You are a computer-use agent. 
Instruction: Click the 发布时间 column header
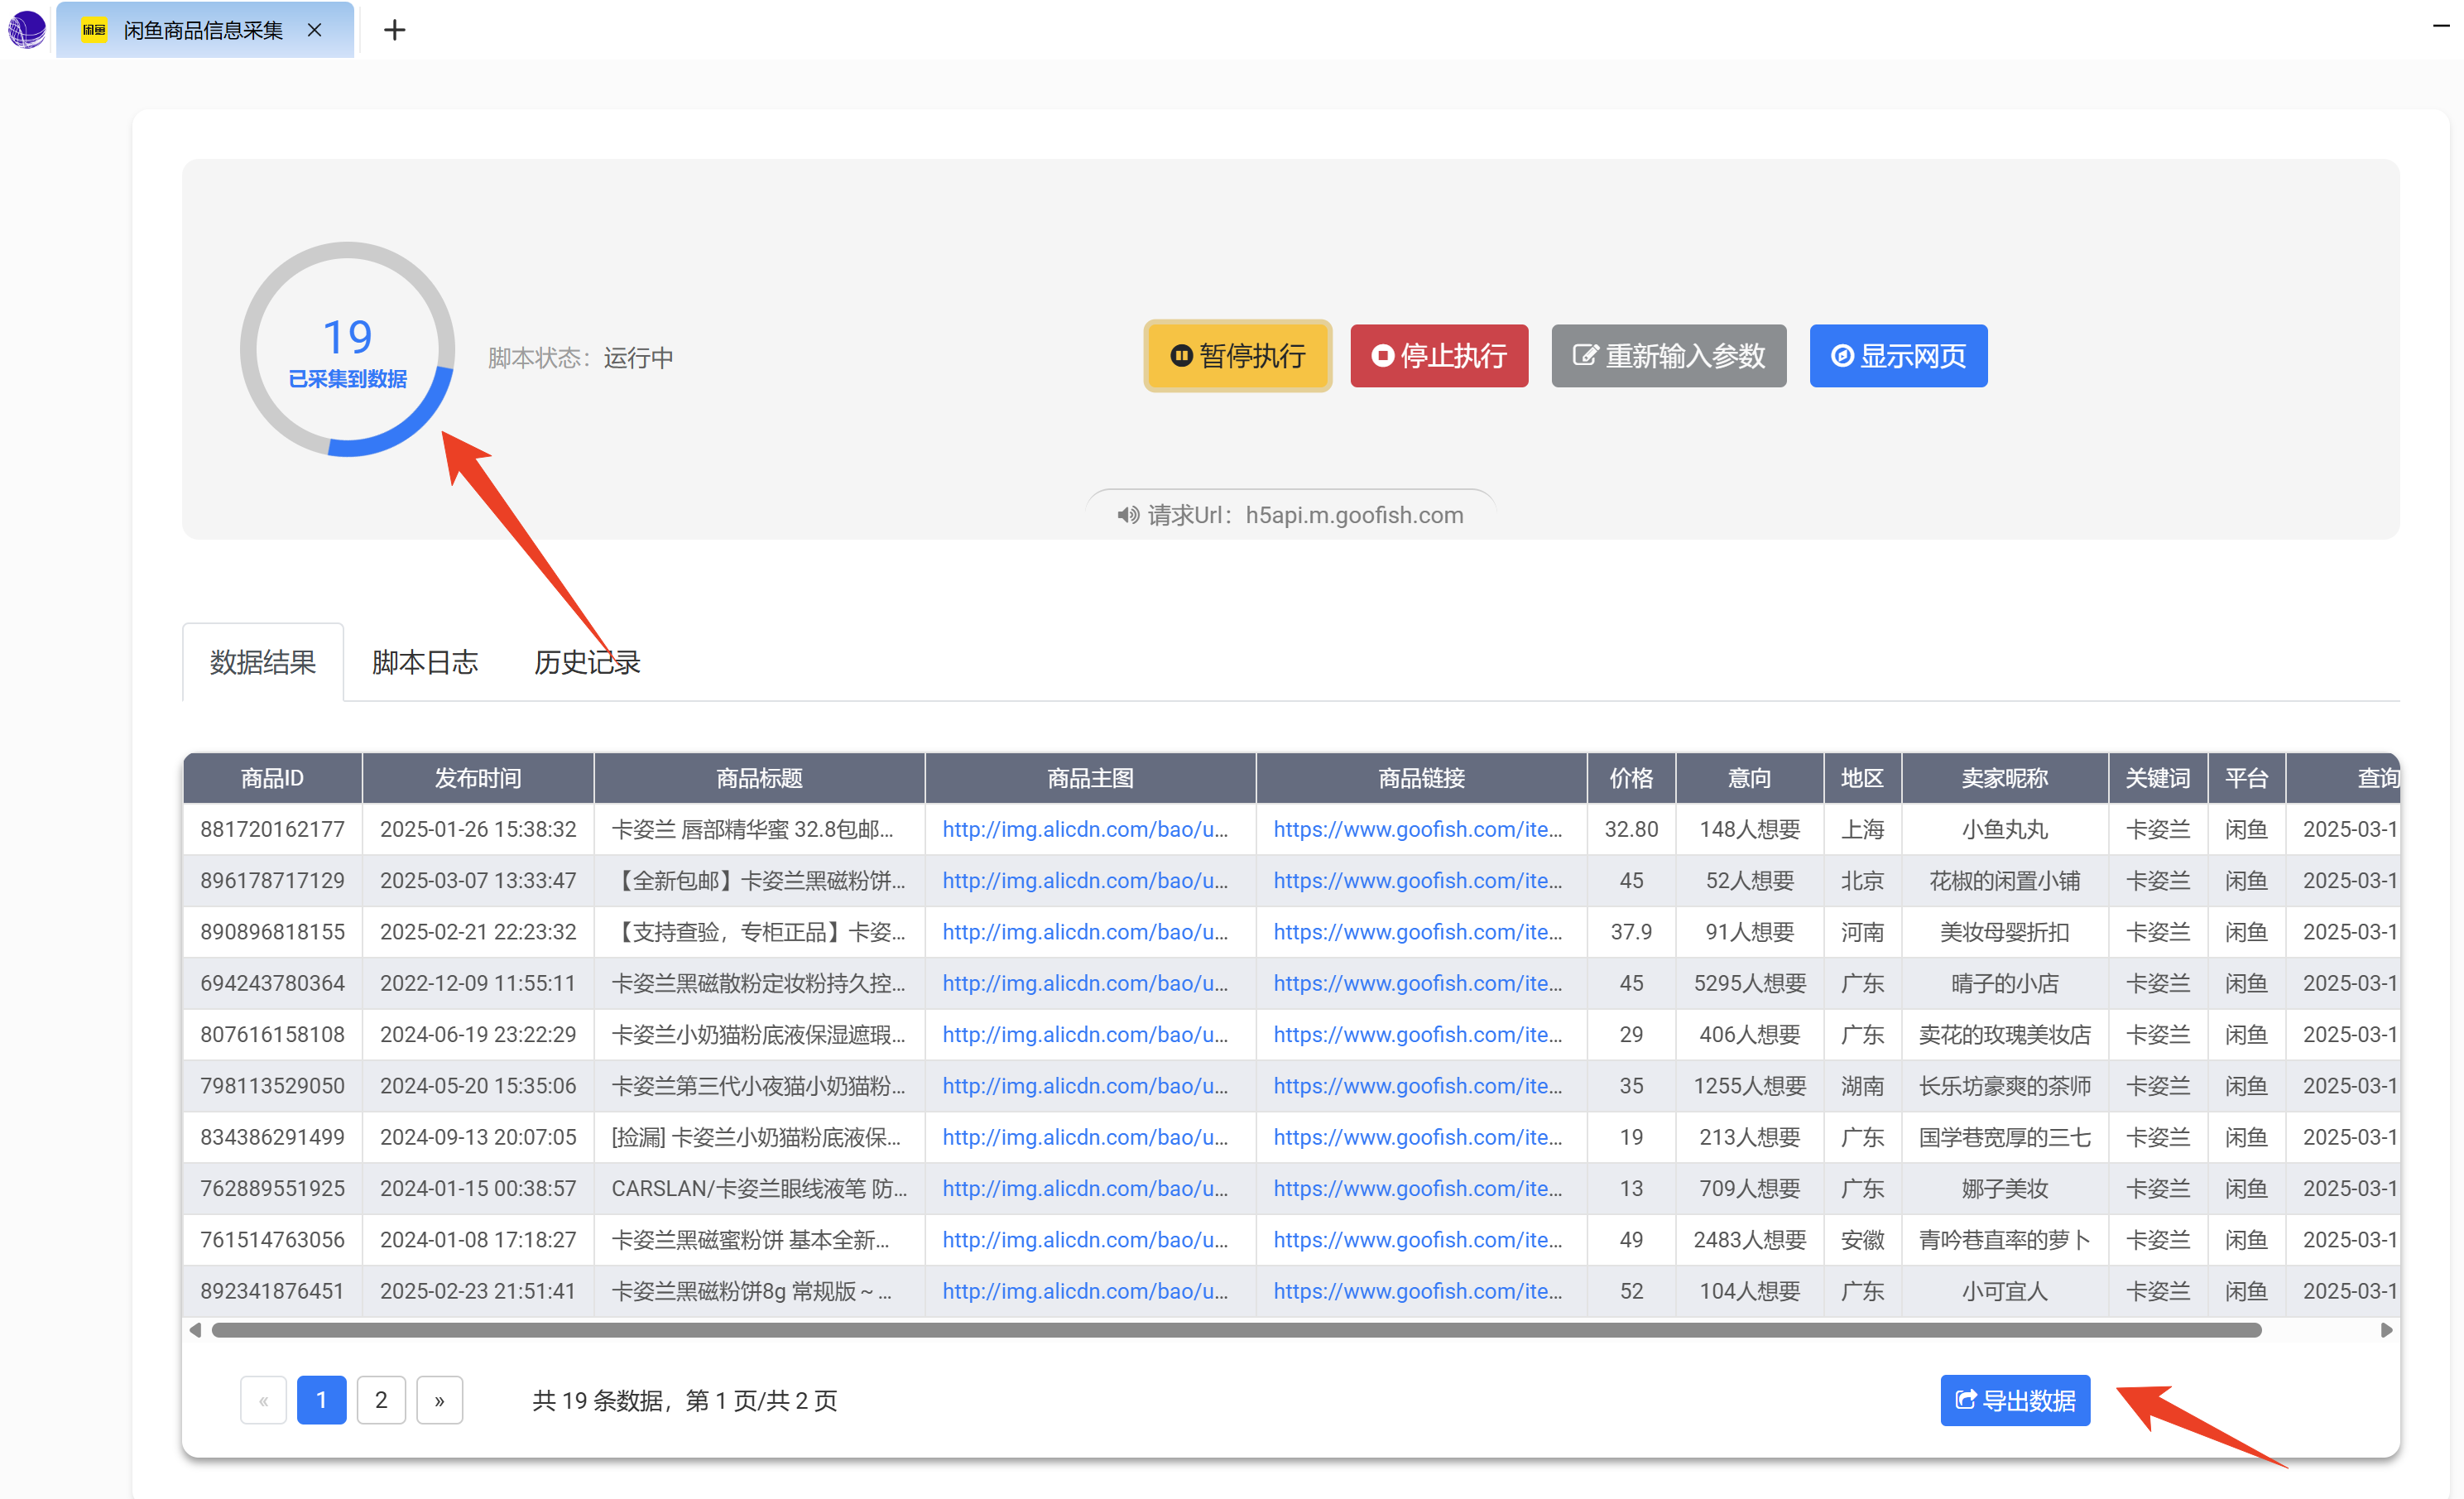coord(478,778)
